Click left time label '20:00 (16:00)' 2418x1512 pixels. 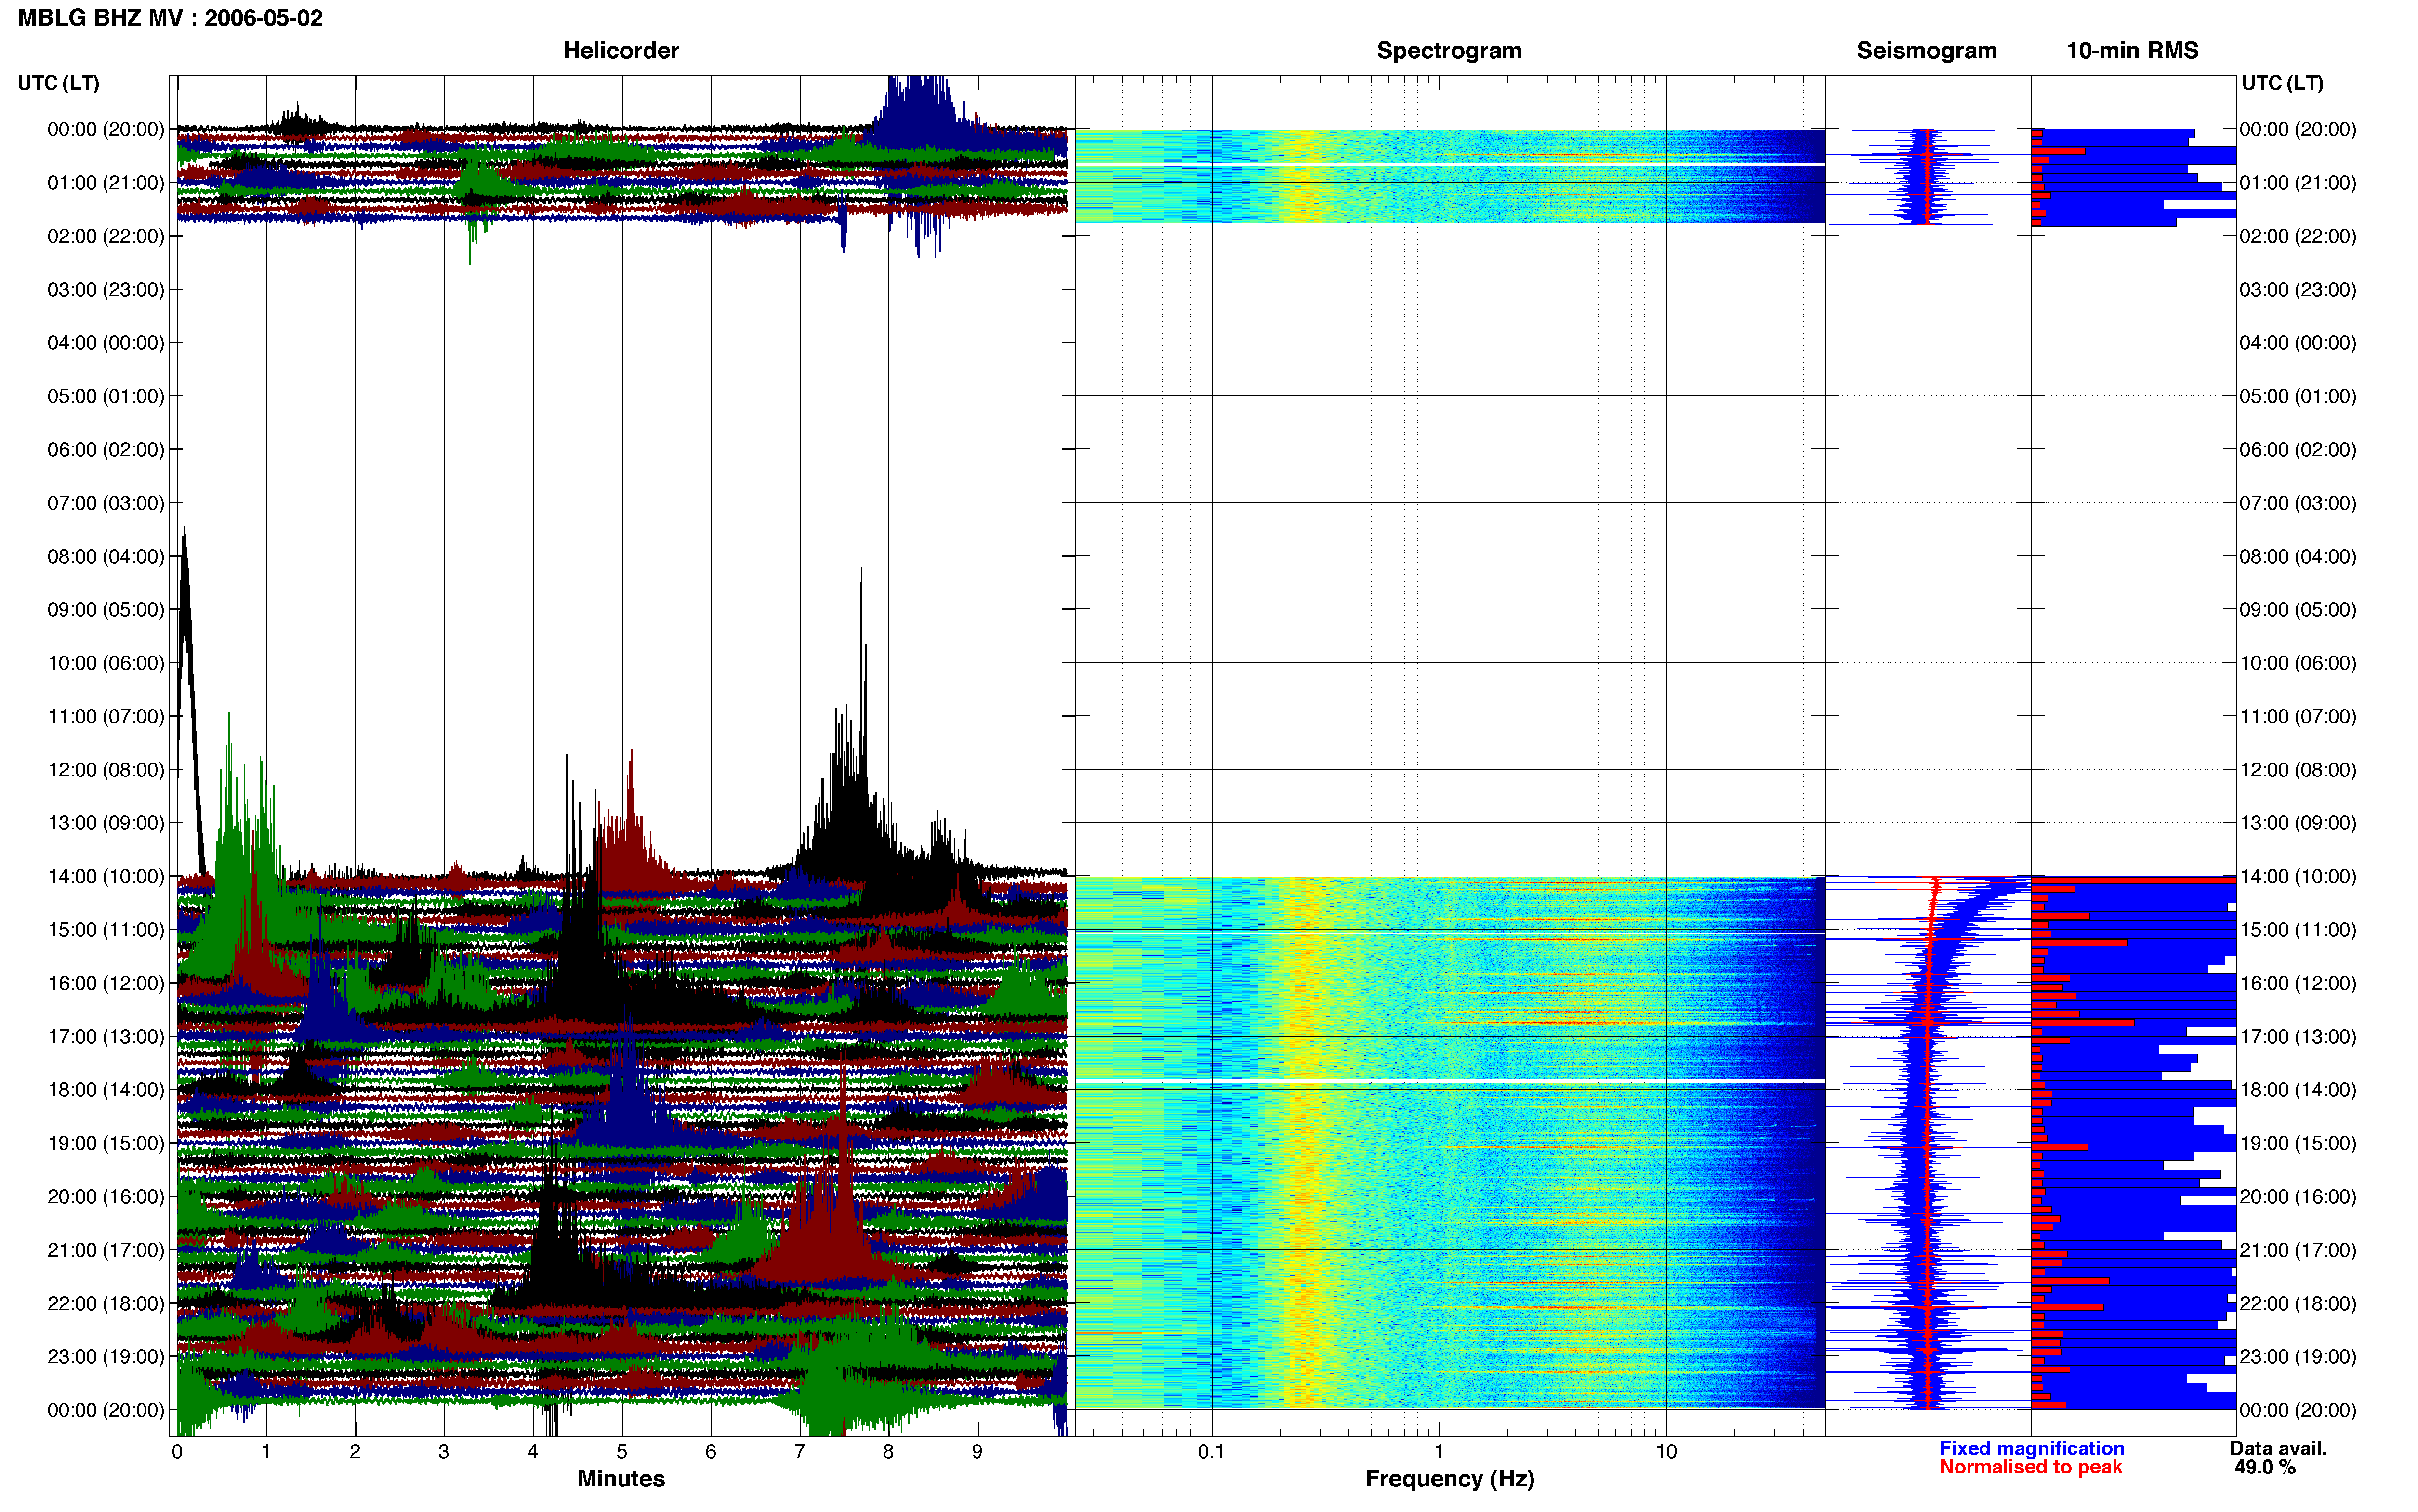click(106, 1196)
